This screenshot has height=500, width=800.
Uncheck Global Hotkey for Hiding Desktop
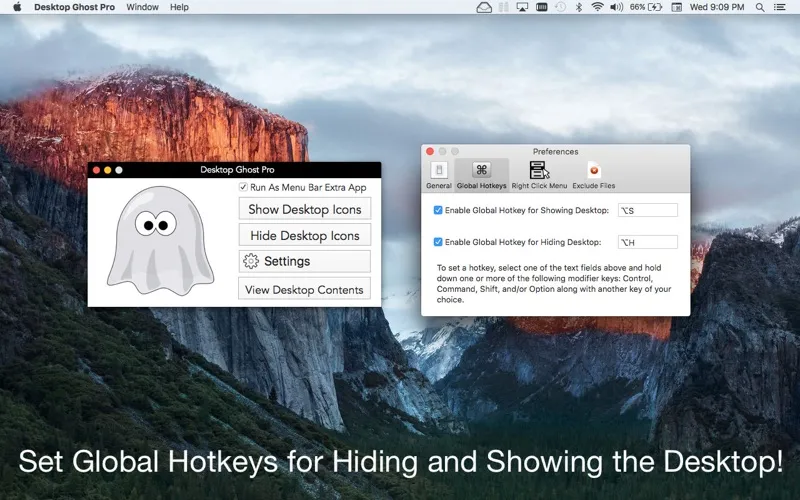[x=438, y=242]
